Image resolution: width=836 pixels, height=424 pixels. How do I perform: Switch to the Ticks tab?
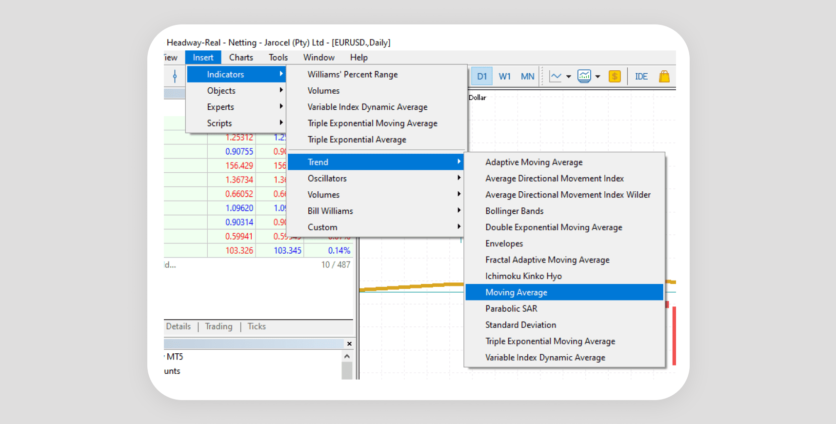point(256,326)
